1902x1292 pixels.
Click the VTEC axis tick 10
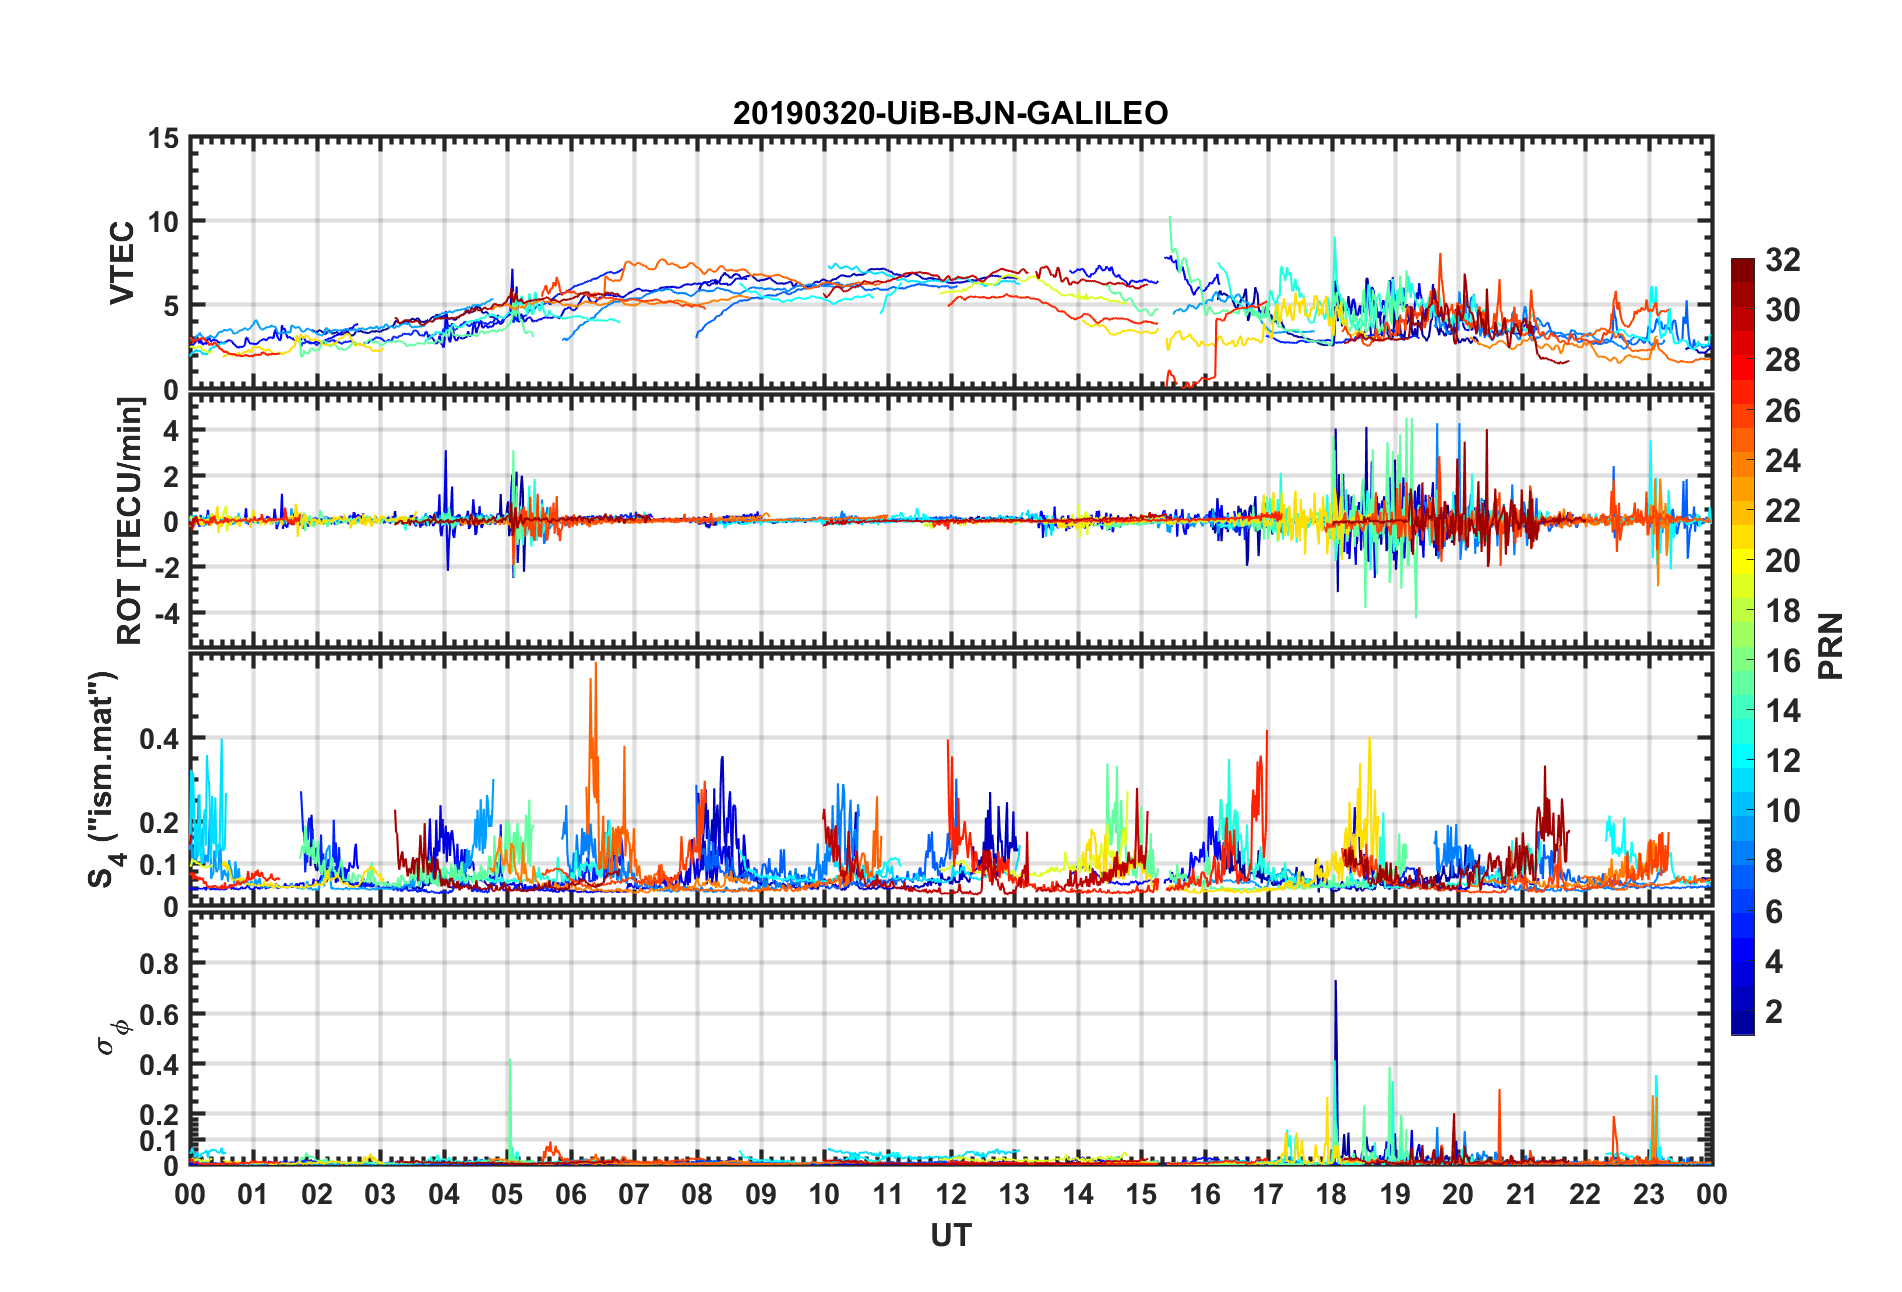pyautogui.click(x=164, y=222)
